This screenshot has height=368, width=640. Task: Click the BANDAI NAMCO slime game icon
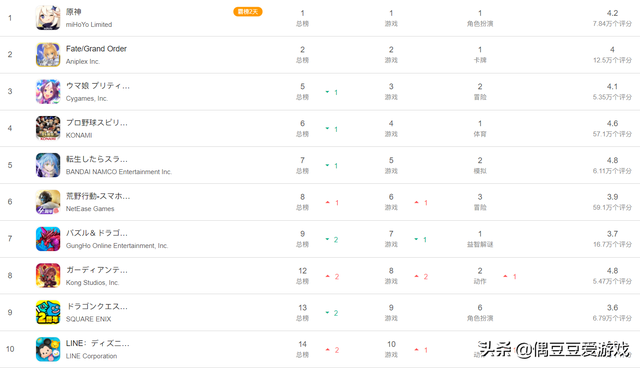48,165
